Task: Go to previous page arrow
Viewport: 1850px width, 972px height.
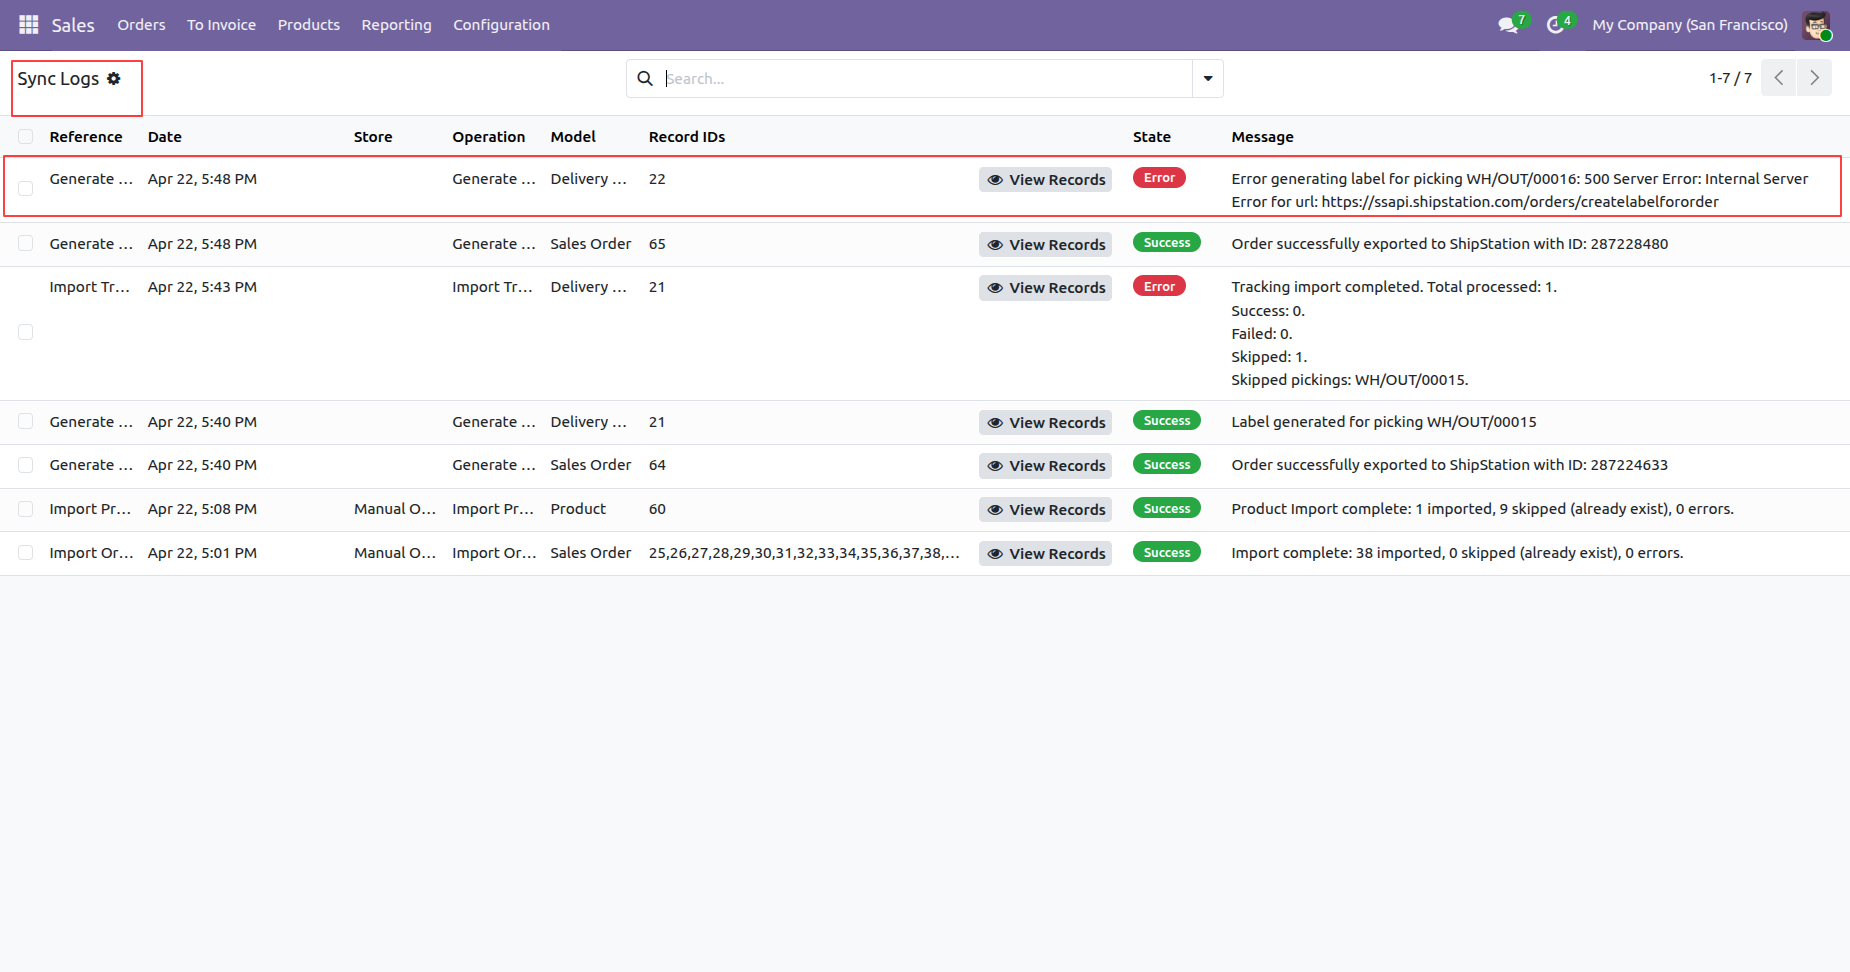Action: (x=1778, y=78)
